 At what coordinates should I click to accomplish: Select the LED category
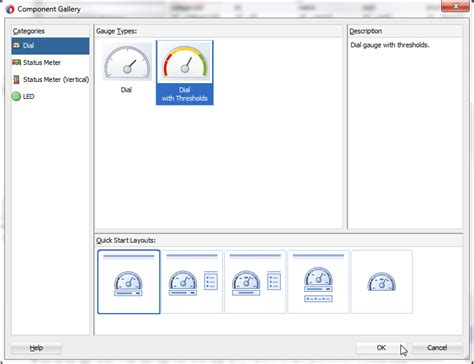click(50, 96)
